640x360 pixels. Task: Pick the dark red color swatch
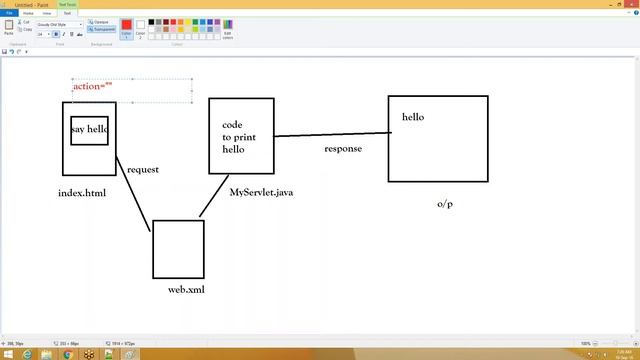click(166, 22)
